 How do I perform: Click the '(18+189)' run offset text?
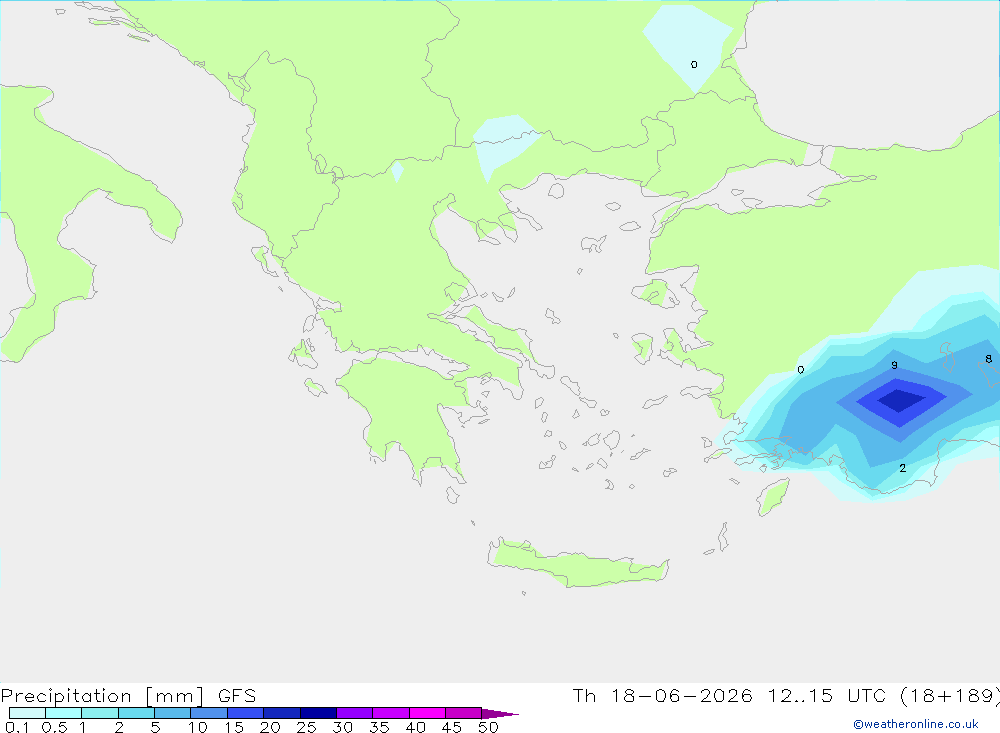pos(952,695)
